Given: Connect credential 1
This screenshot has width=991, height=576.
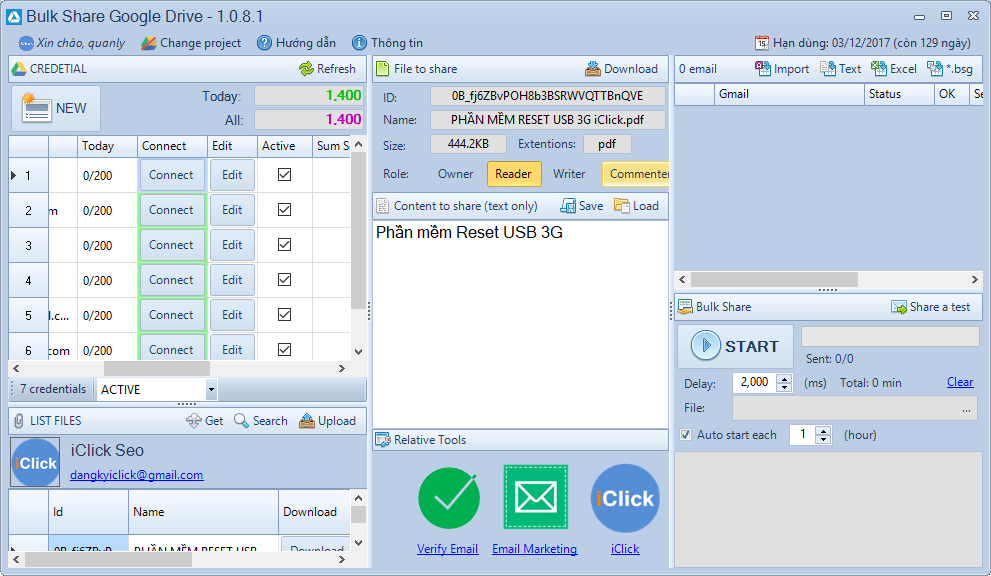Looking at the screenshot, I should click(x=172, y=175).
